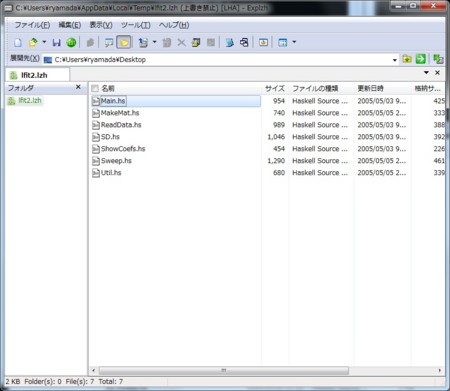Click the stacked windows toolbar icon
450x391 pixels.
[x=196, y=42]
